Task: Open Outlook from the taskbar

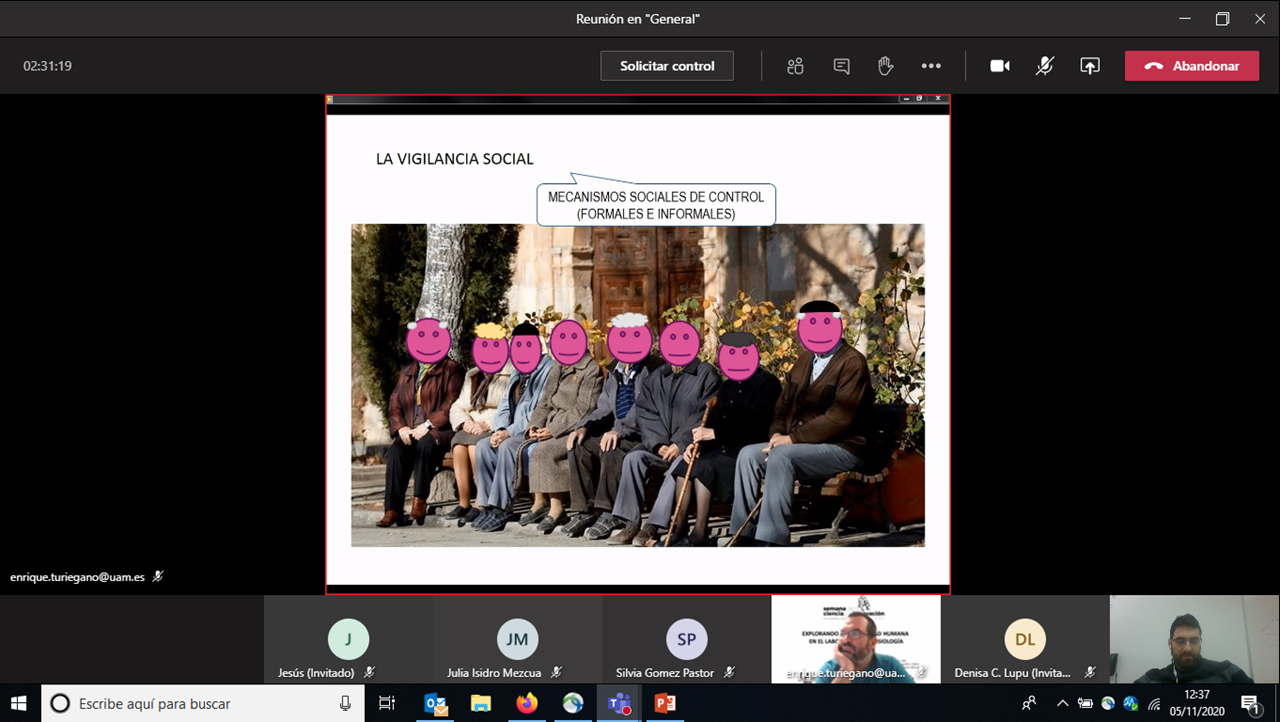Action: coord(436,704)
